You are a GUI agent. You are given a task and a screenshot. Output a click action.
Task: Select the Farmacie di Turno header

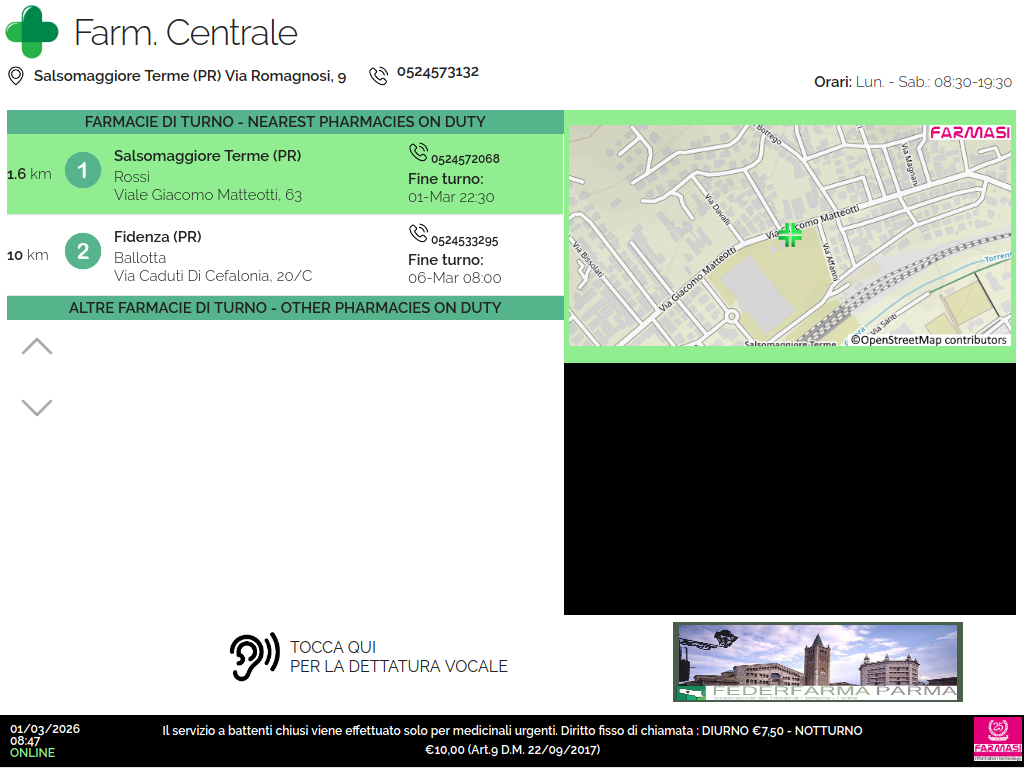click(x=285, y=122)
